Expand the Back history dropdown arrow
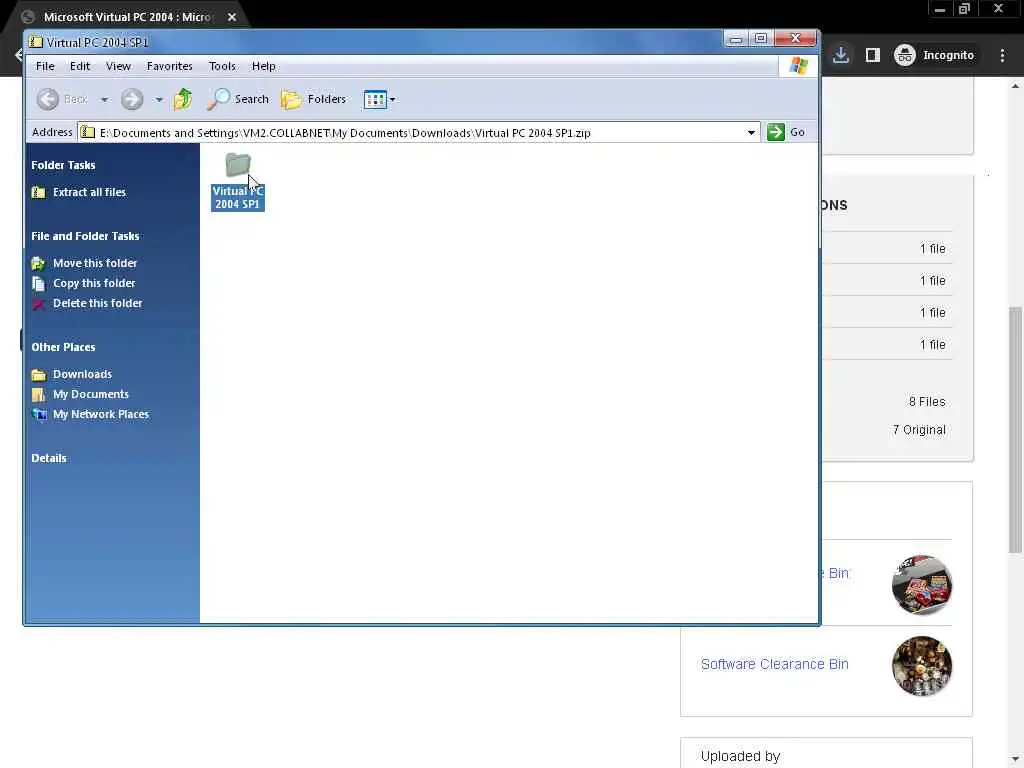The image size is (1024, 768). click(104, 100)
